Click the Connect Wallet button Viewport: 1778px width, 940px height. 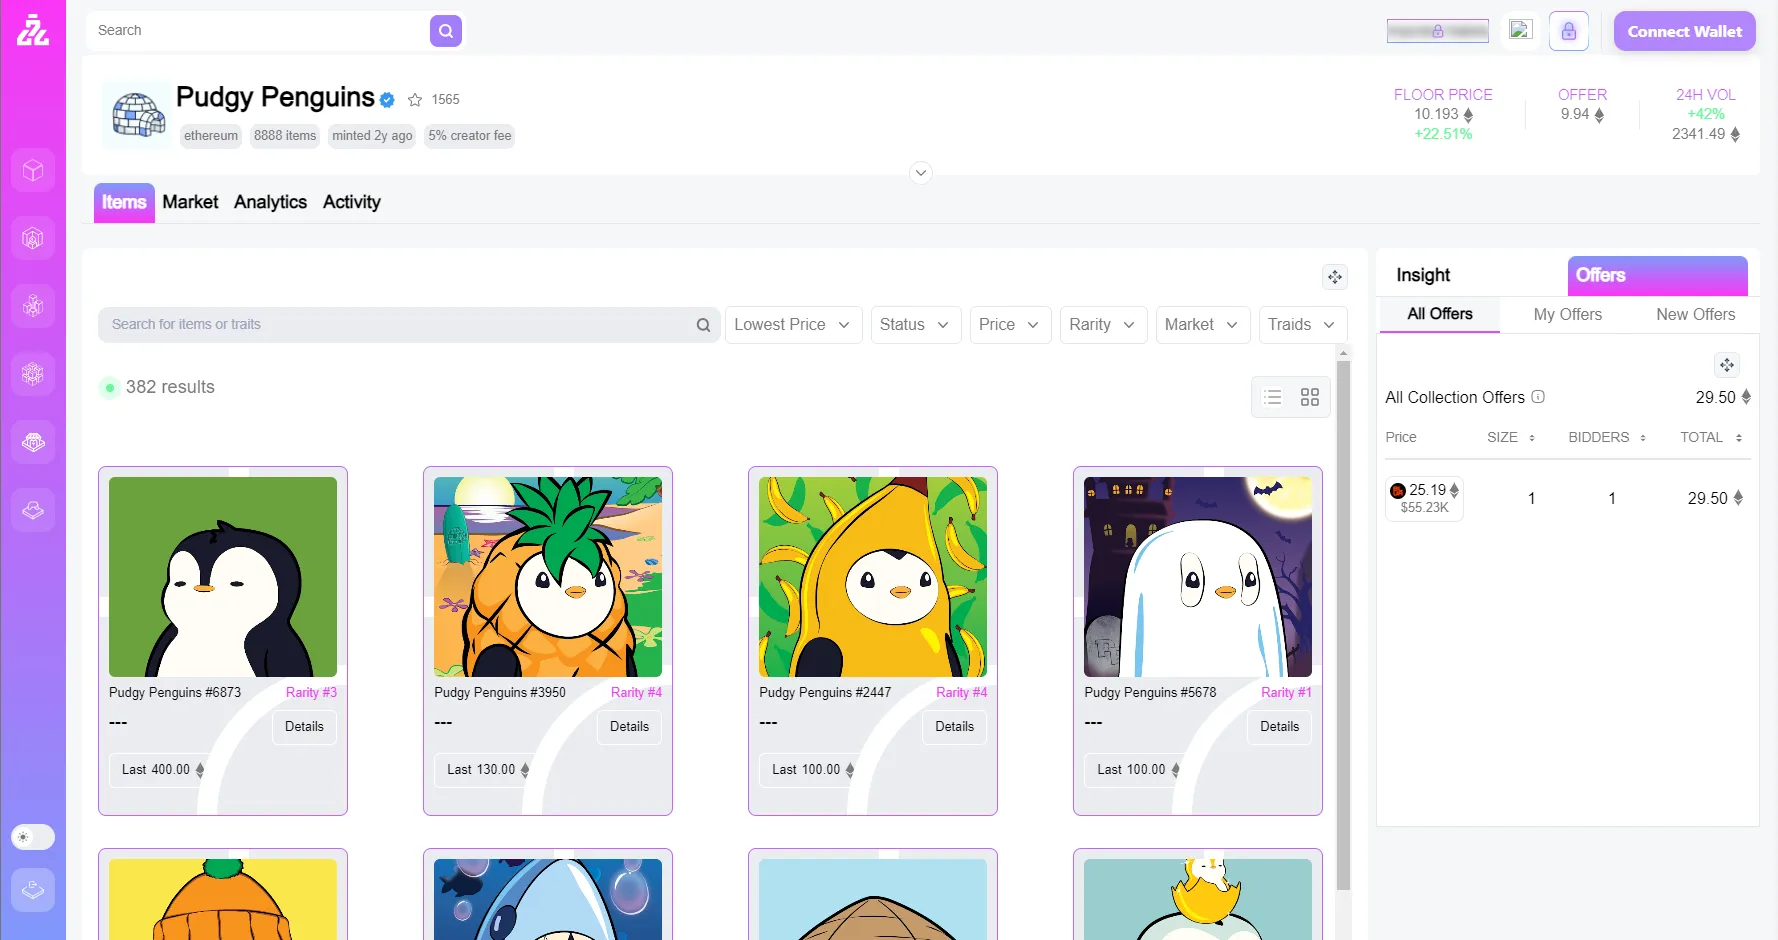pyautogui.click(x=1685, y=31)
